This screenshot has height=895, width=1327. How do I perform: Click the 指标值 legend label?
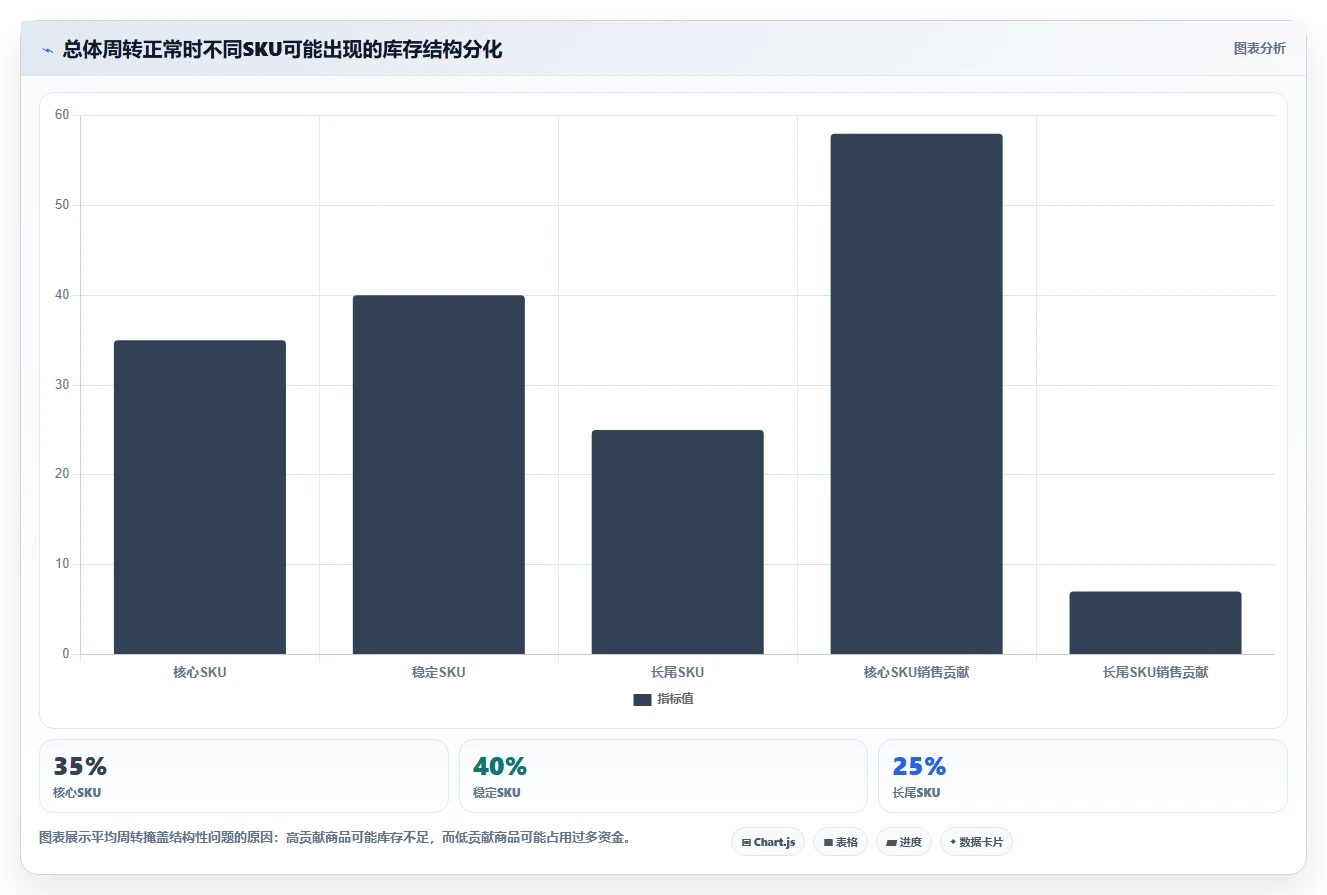pyautogui.click(x=675, y=699)
